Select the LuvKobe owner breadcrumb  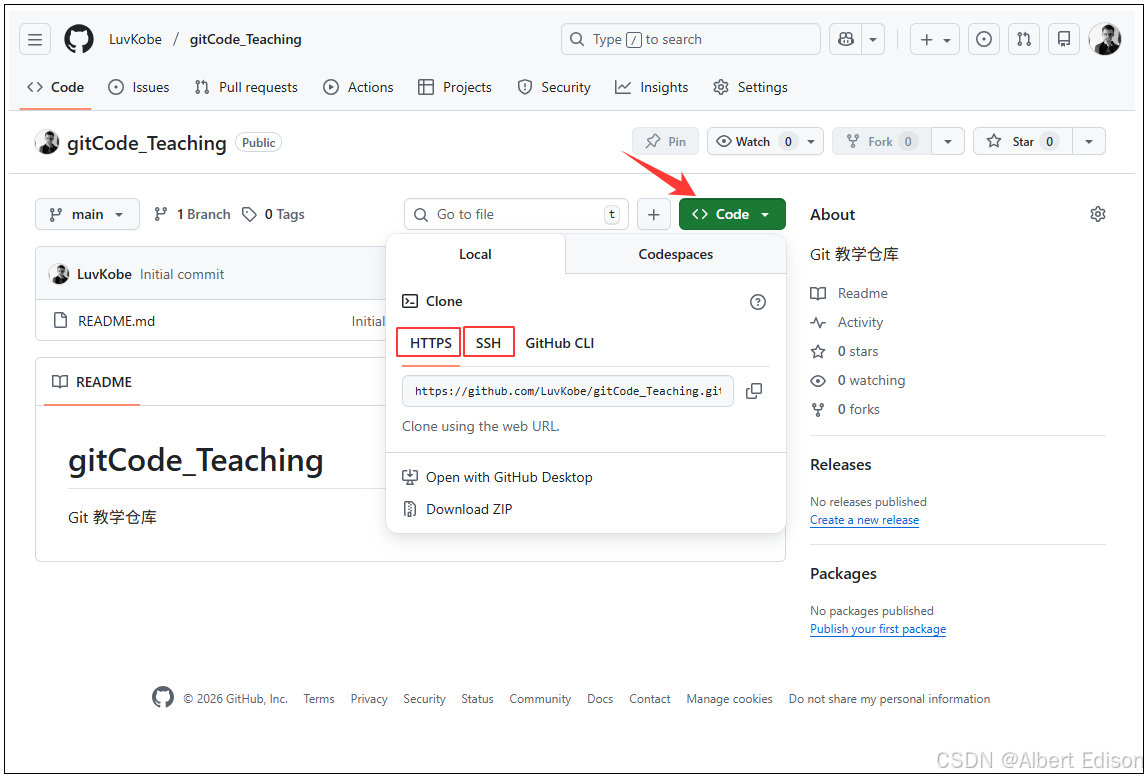coord(135,40)
